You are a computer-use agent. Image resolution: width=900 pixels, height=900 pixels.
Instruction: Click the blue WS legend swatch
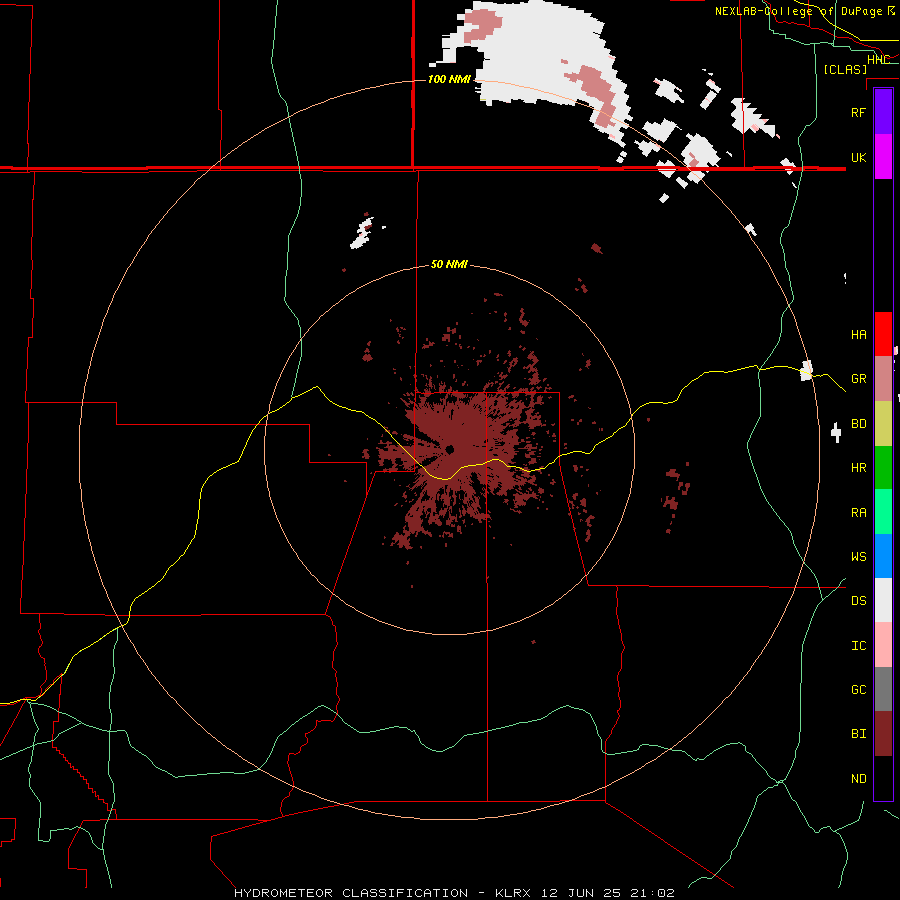point(883,556)
